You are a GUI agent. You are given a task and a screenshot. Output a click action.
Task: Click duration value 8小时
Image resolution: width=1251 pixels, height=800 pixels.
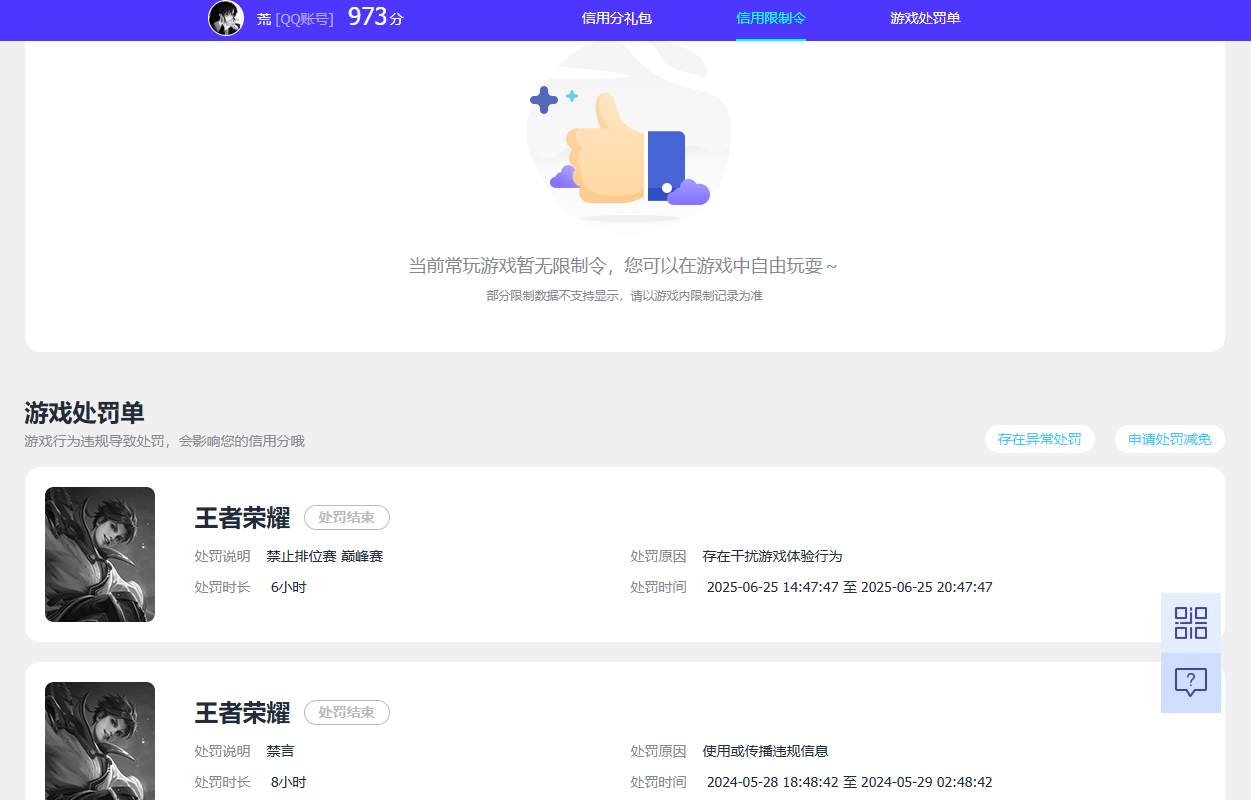[x=289, y=782]
